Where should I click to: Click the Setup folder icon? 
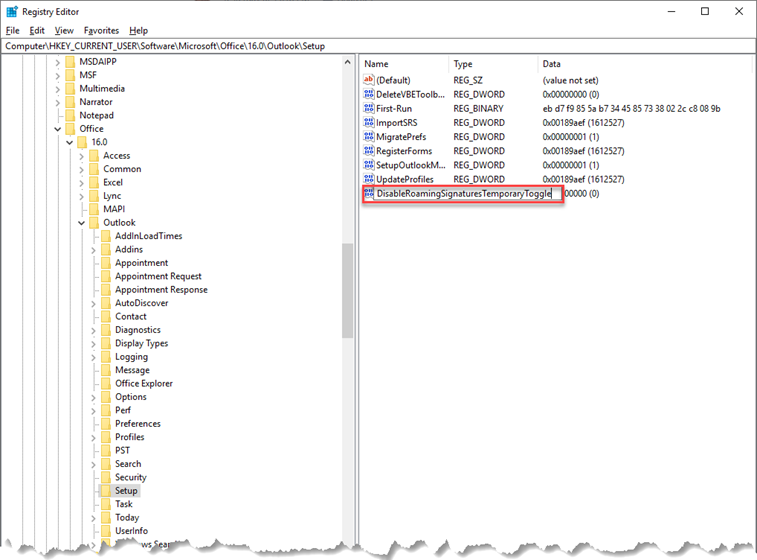[x=106, y=491]
